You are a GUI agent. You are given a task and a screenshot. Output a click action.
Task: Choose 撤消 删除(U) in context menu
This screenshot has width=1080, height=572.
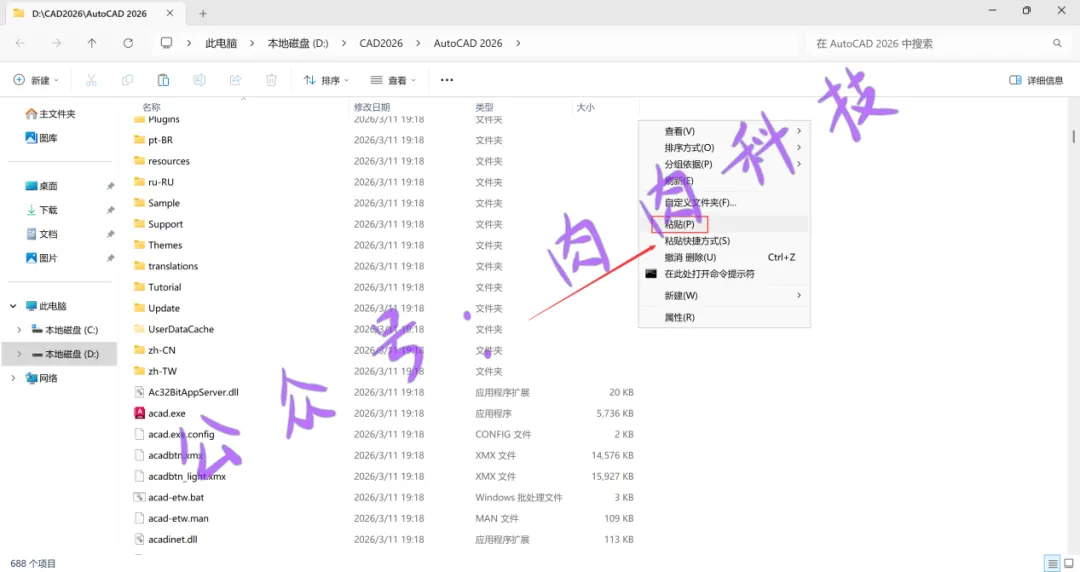[725, 257]
